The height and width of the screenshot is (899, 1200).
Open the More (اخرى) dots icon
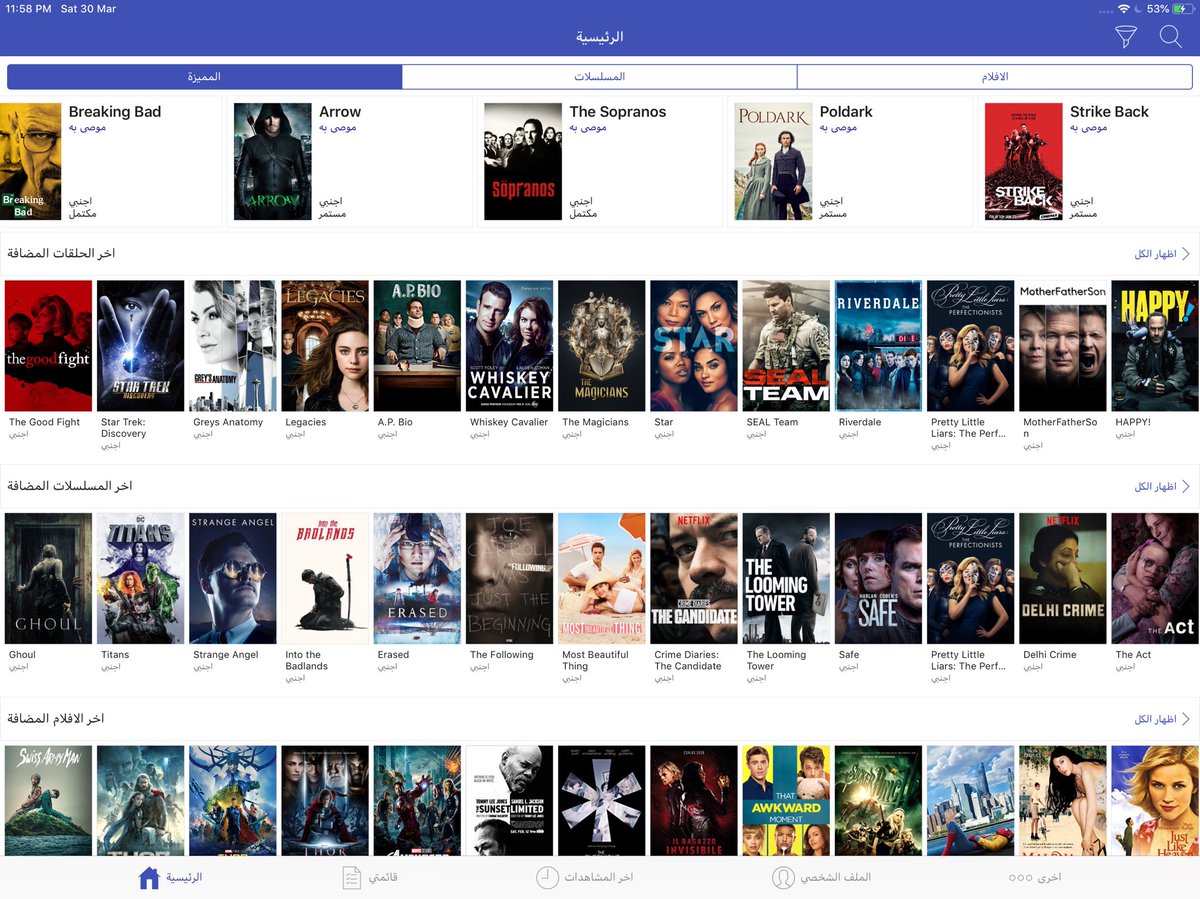[1020, 877]
